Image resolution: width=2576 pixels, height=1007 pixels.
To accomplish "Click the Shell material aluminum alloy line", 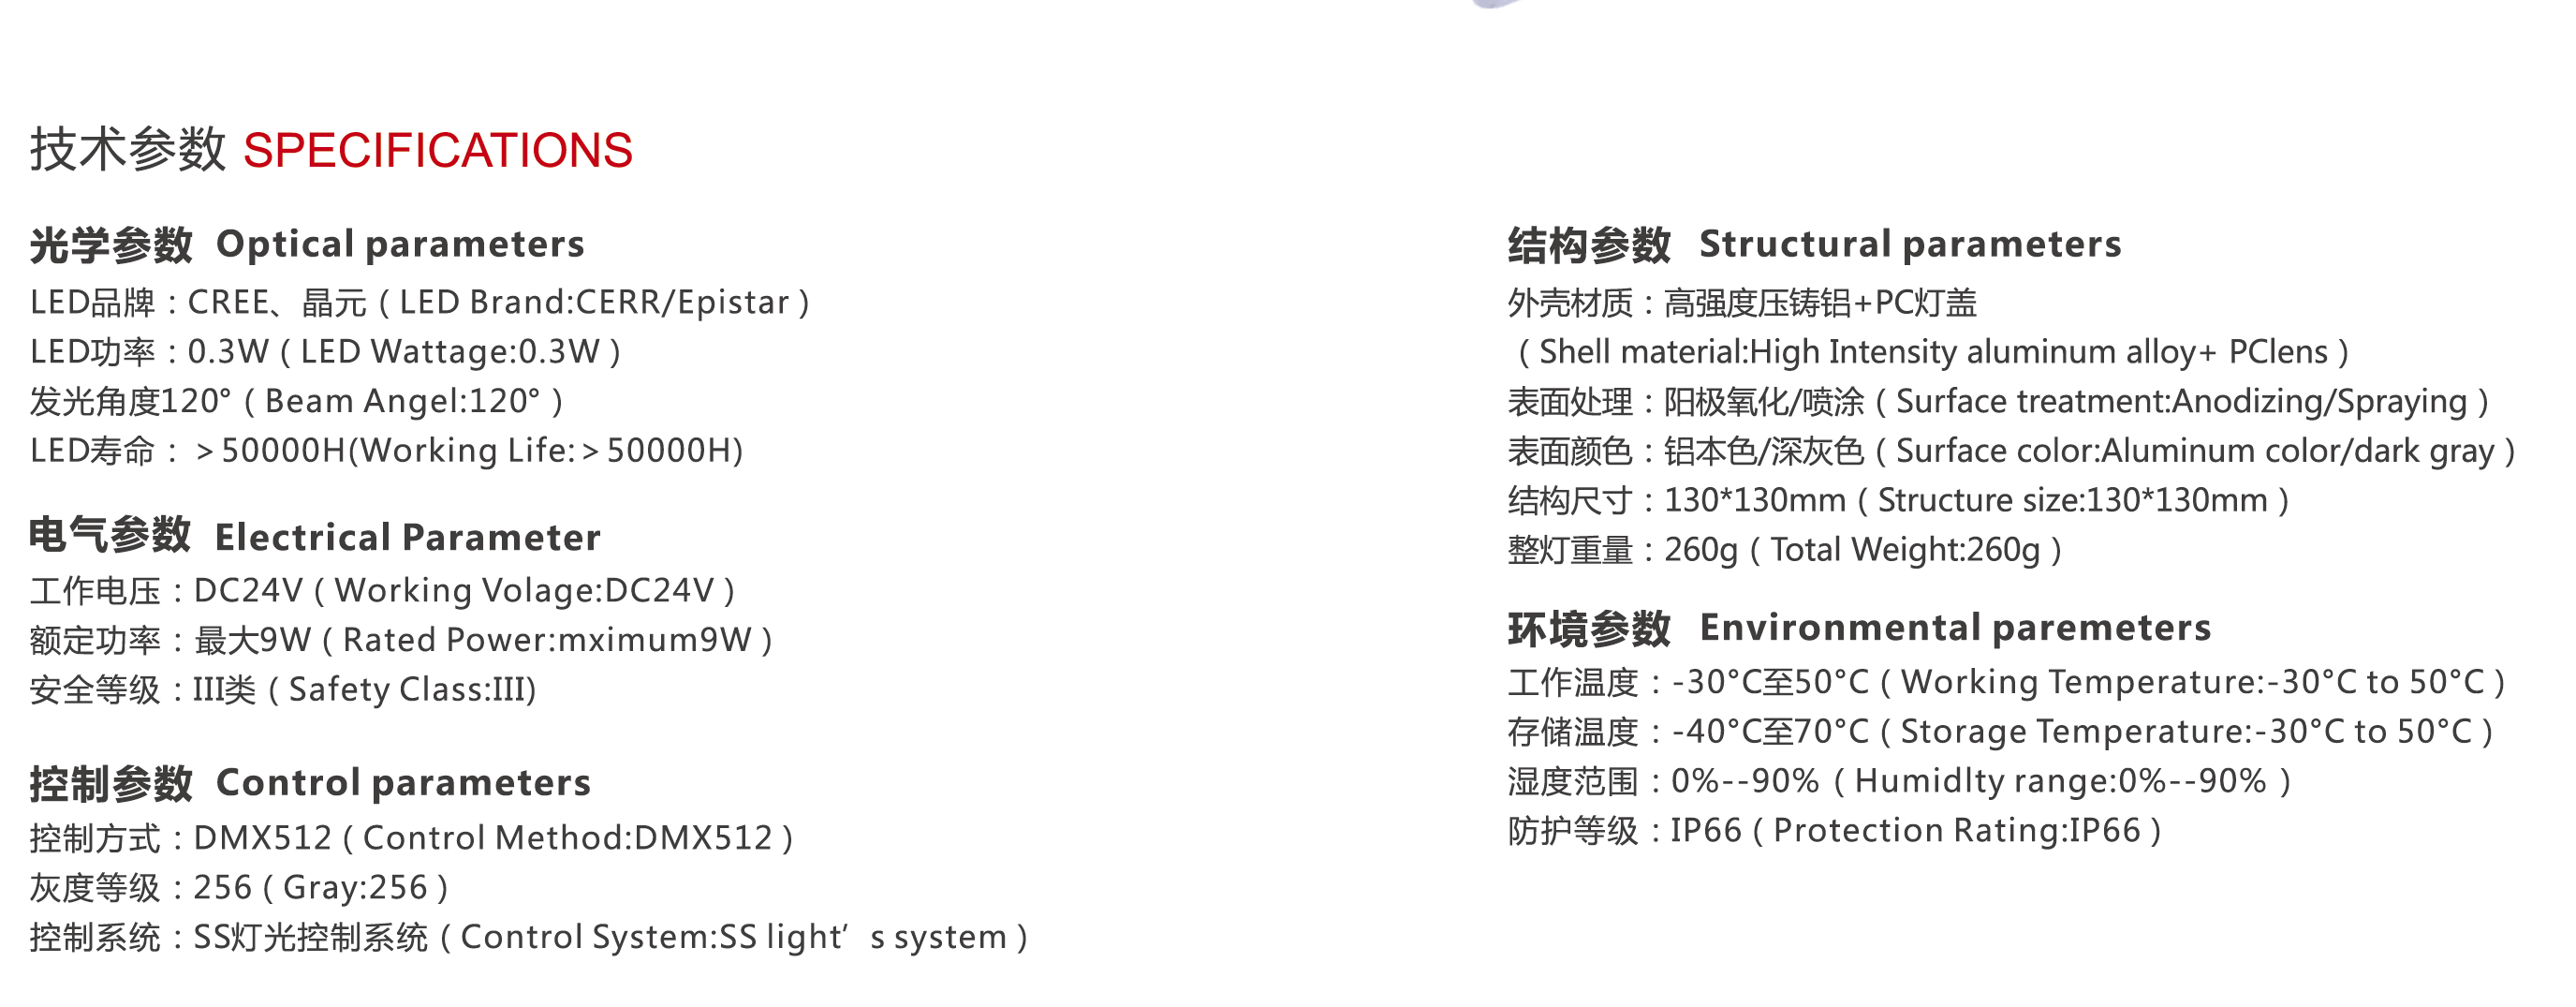I will [x=1929, y=351].
